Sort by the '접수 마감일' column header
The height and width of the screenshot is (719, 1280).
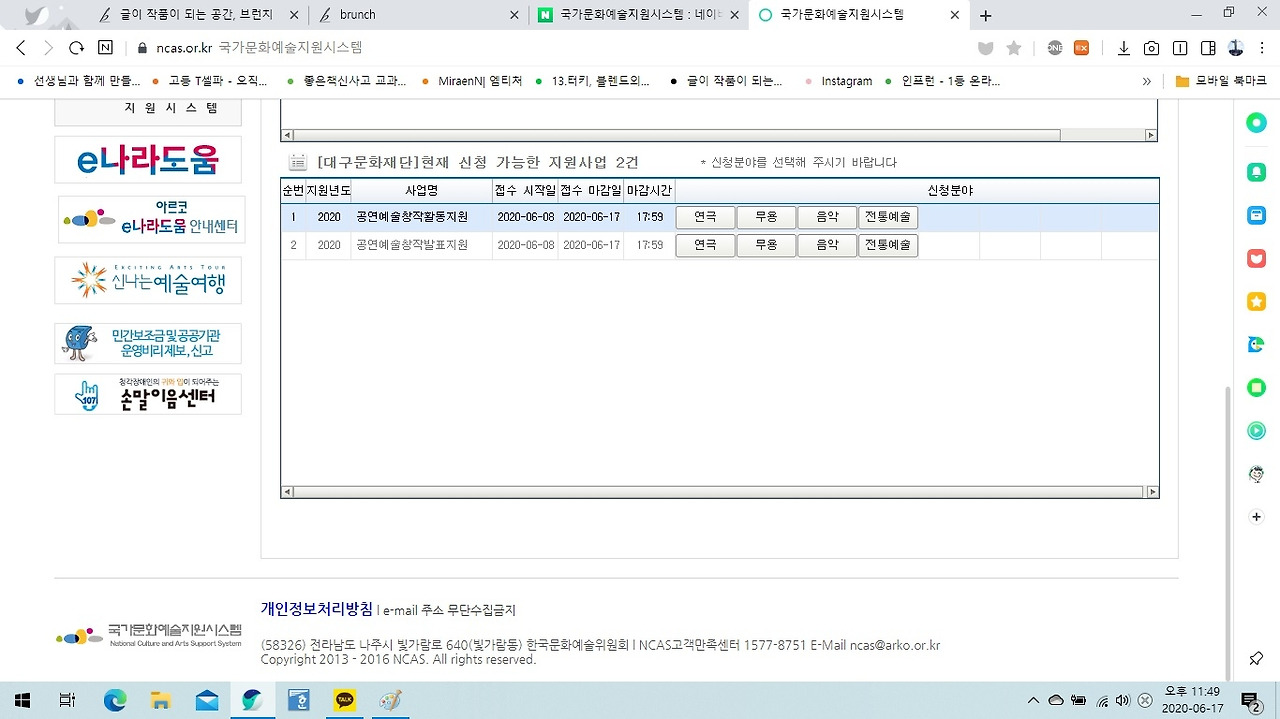tap(590, 190)
